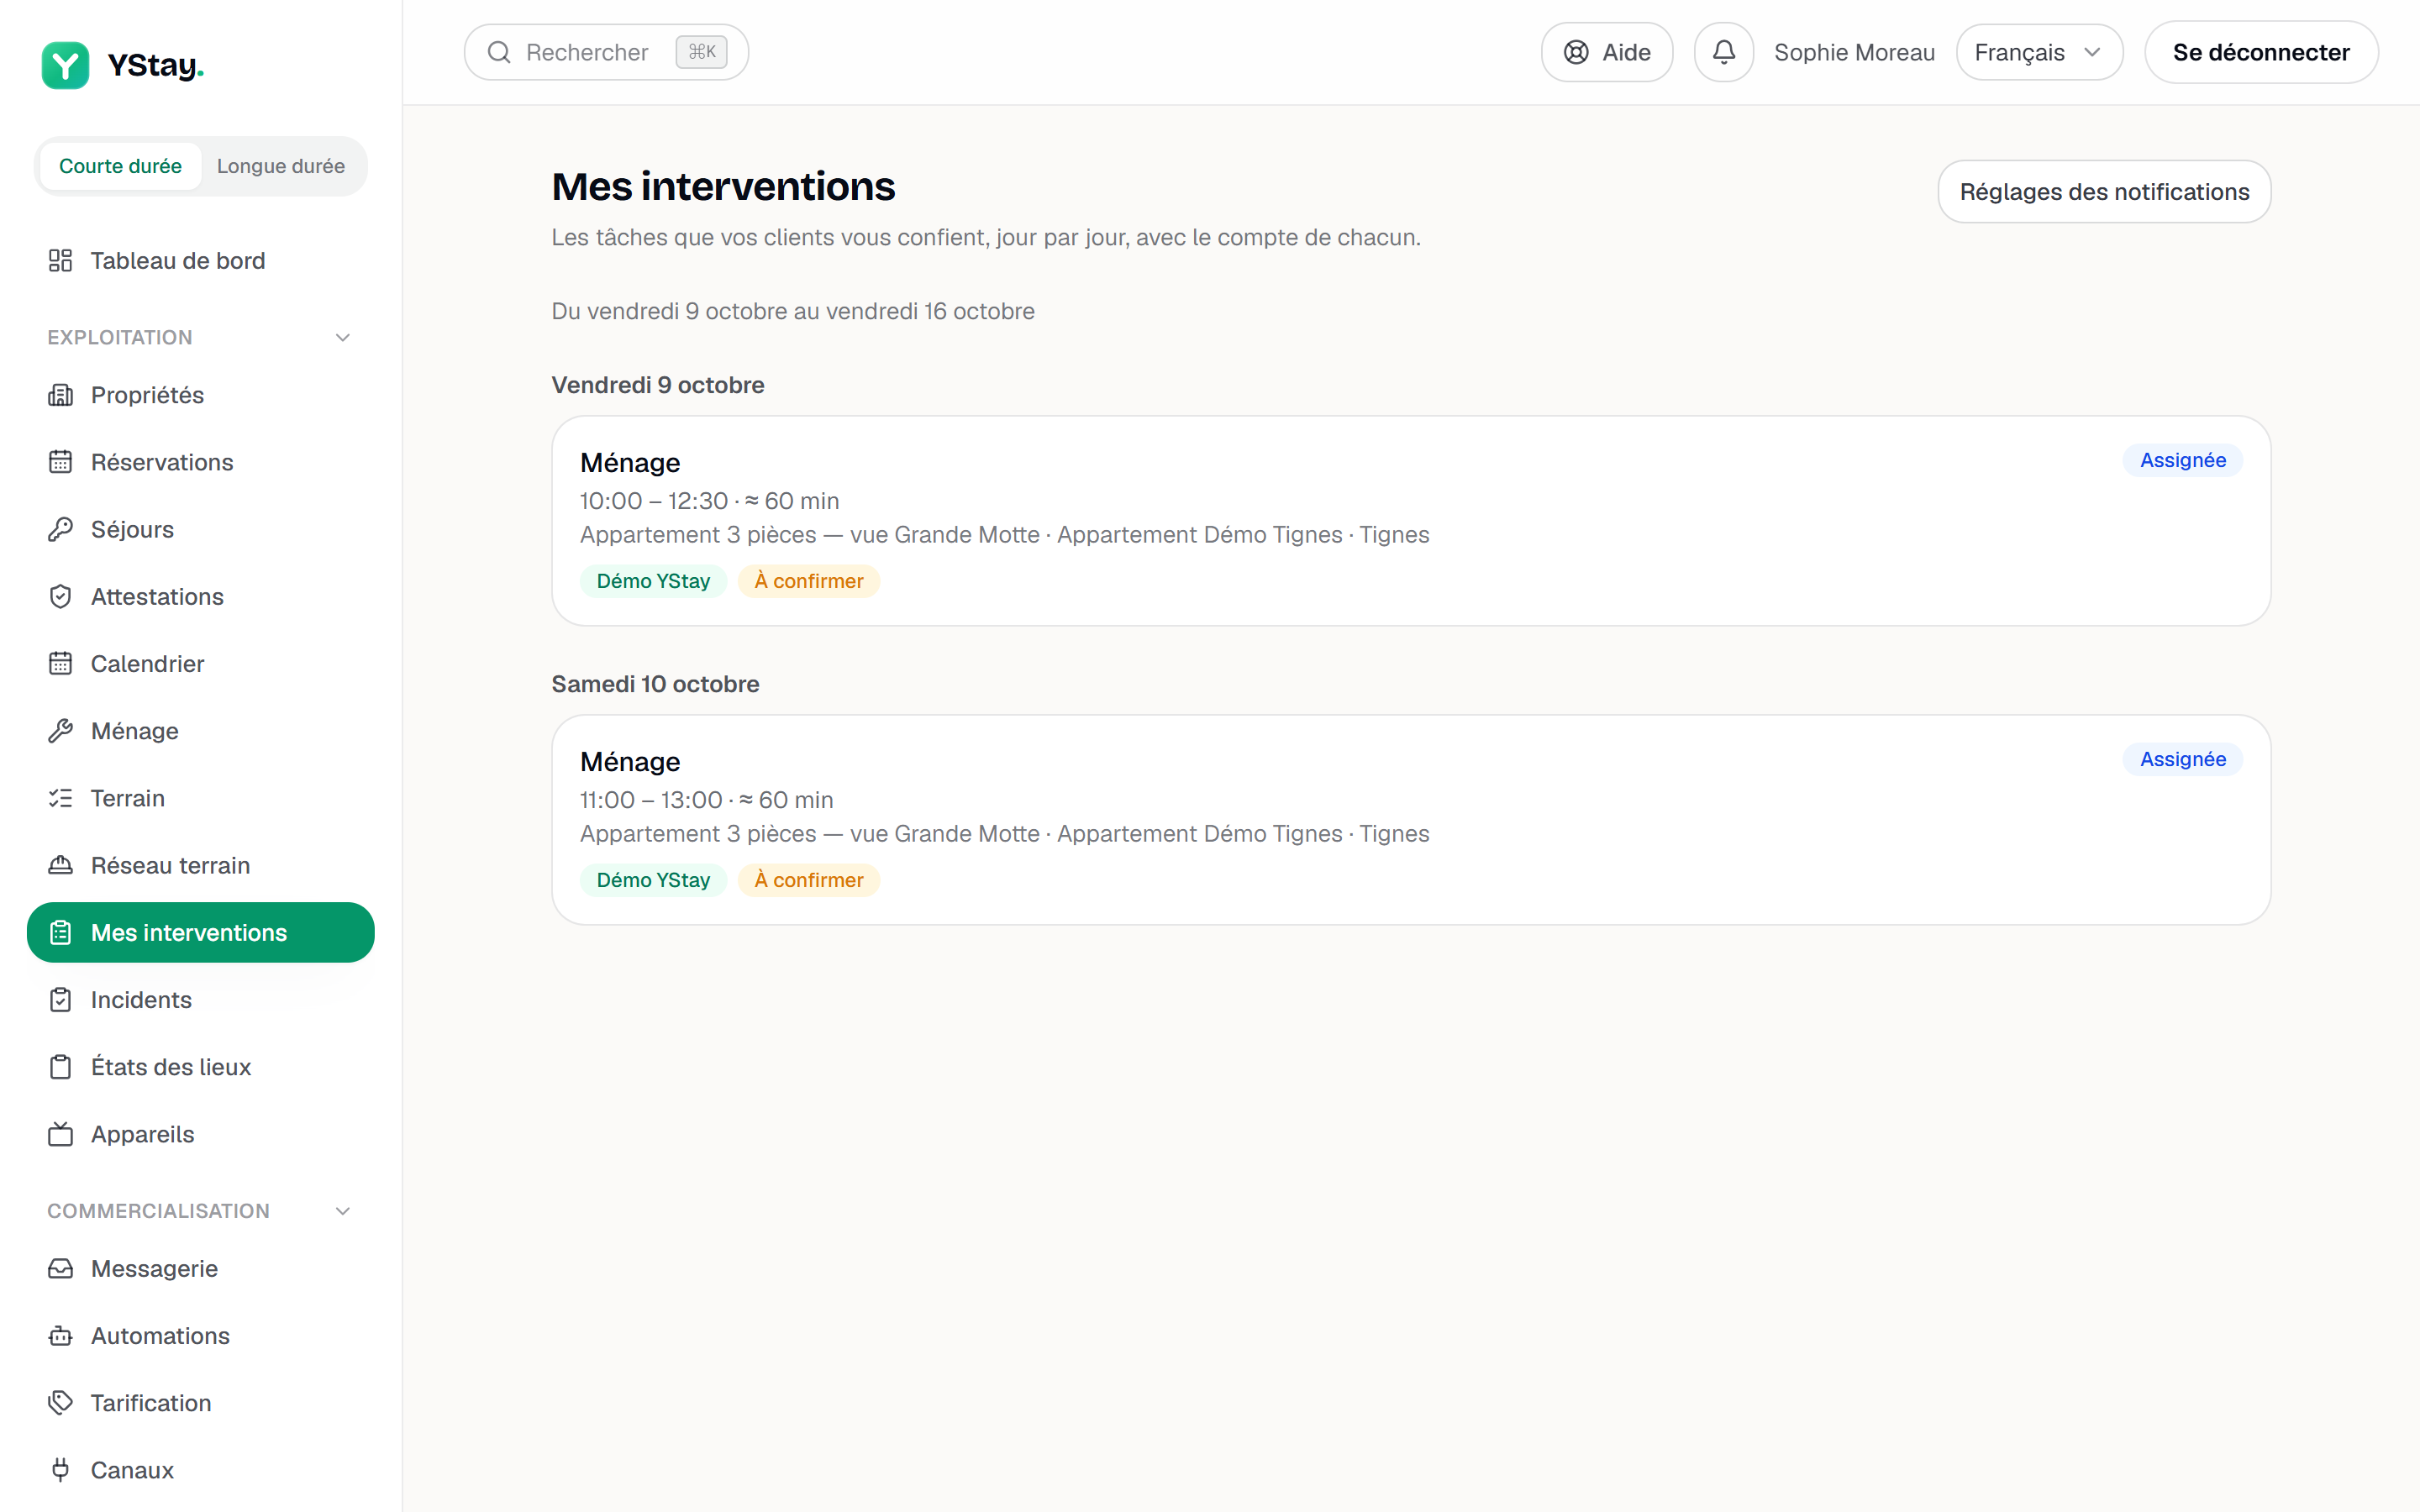Click the Séjours key icon

pos(60,529)
